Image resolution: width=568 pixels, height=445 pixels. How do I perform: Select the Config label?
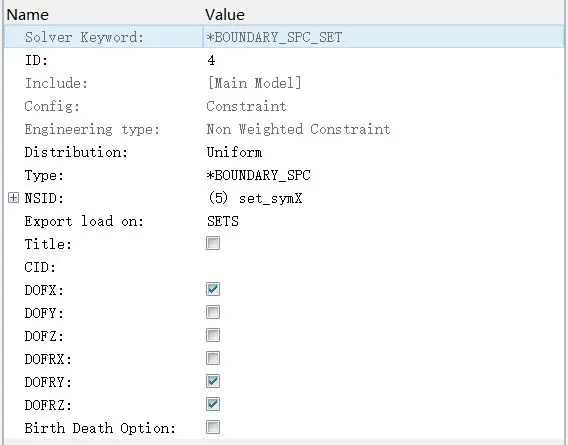pyautogui.click(x=52, y=106)
